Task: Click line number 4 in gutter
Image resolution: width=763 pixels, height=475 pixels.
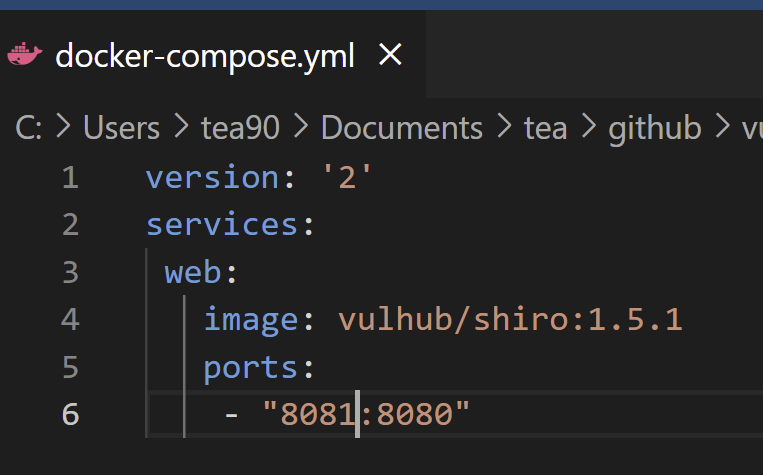Action: pos(71,320)
